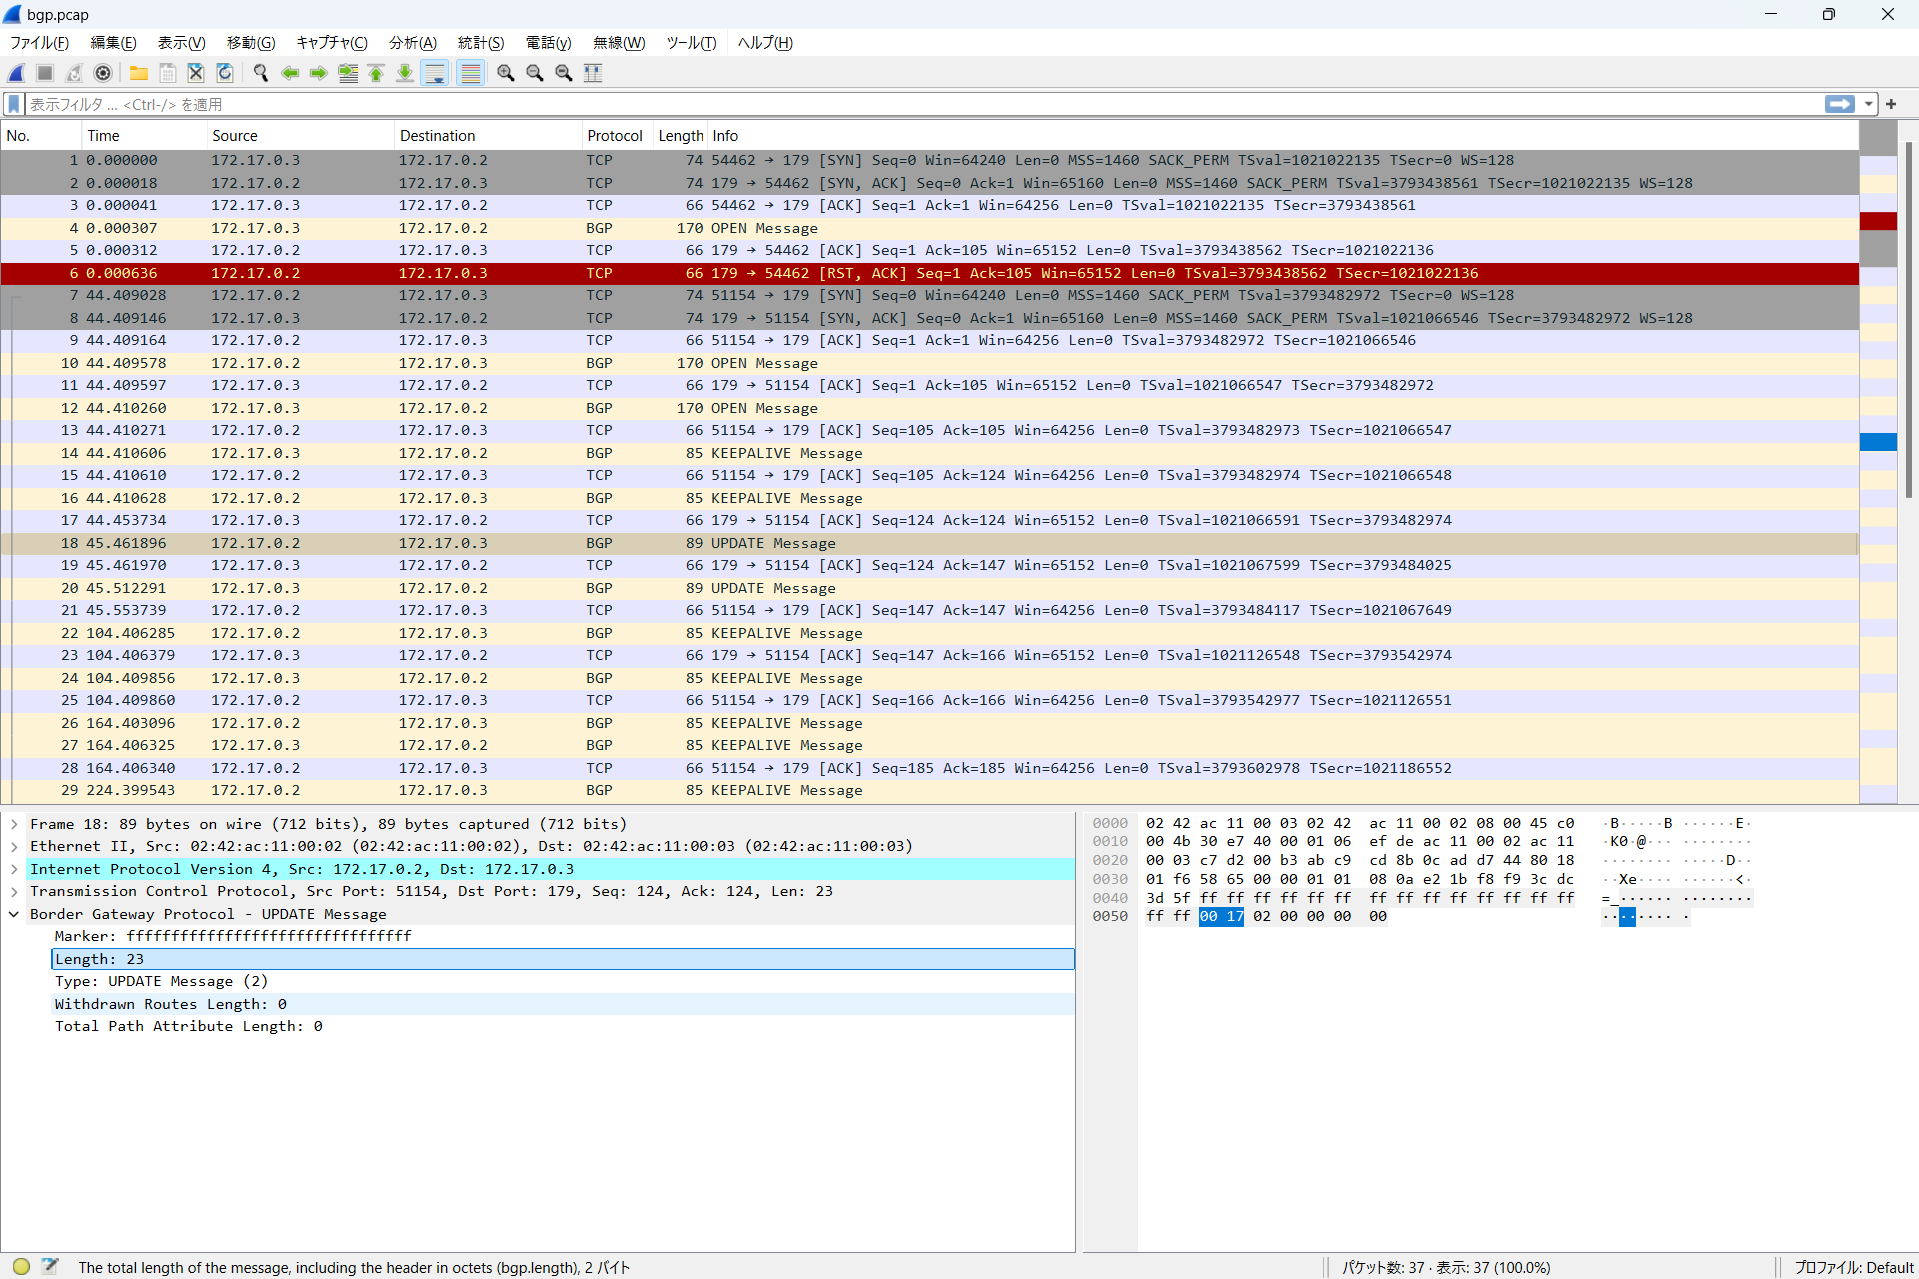Screen dimensions: 1919x1279
Task: Go back in packet history
Action: click(x=290, y=73)
